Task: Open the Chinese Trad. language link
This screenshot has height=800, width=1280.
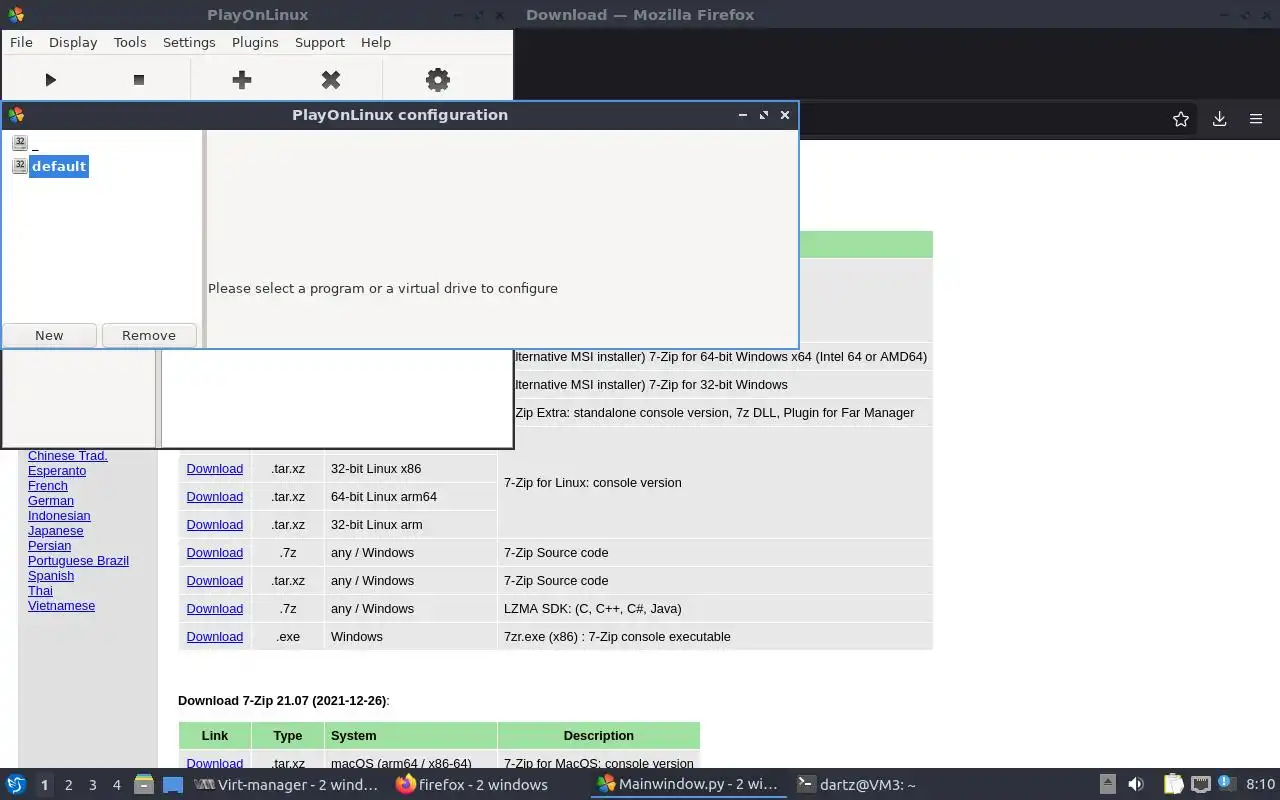Action: (x=68, y=455)
